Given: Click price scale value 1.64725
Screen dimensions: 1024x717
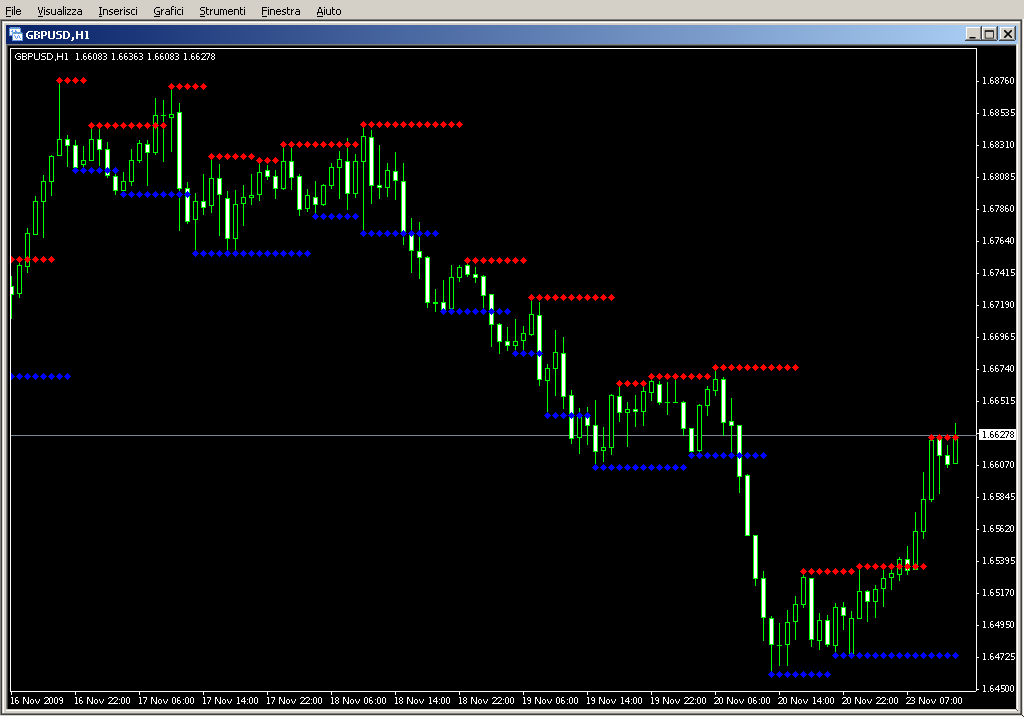Looking at the screenshot, I should pos(999,657).
